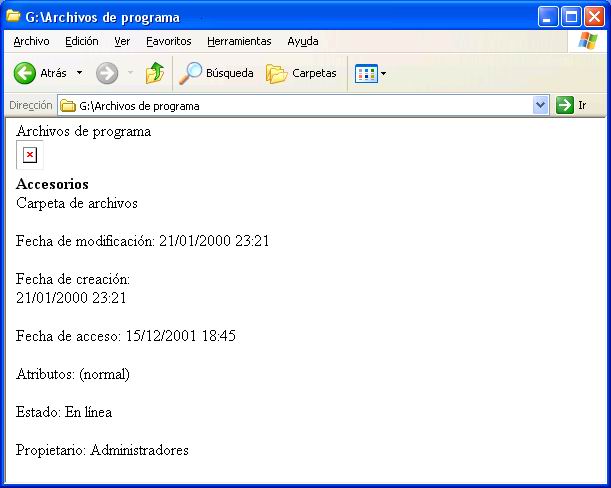This screenshot has width=611, height=488.
Task: Open the forward history dropdown arrow
Action: (131, 73)
